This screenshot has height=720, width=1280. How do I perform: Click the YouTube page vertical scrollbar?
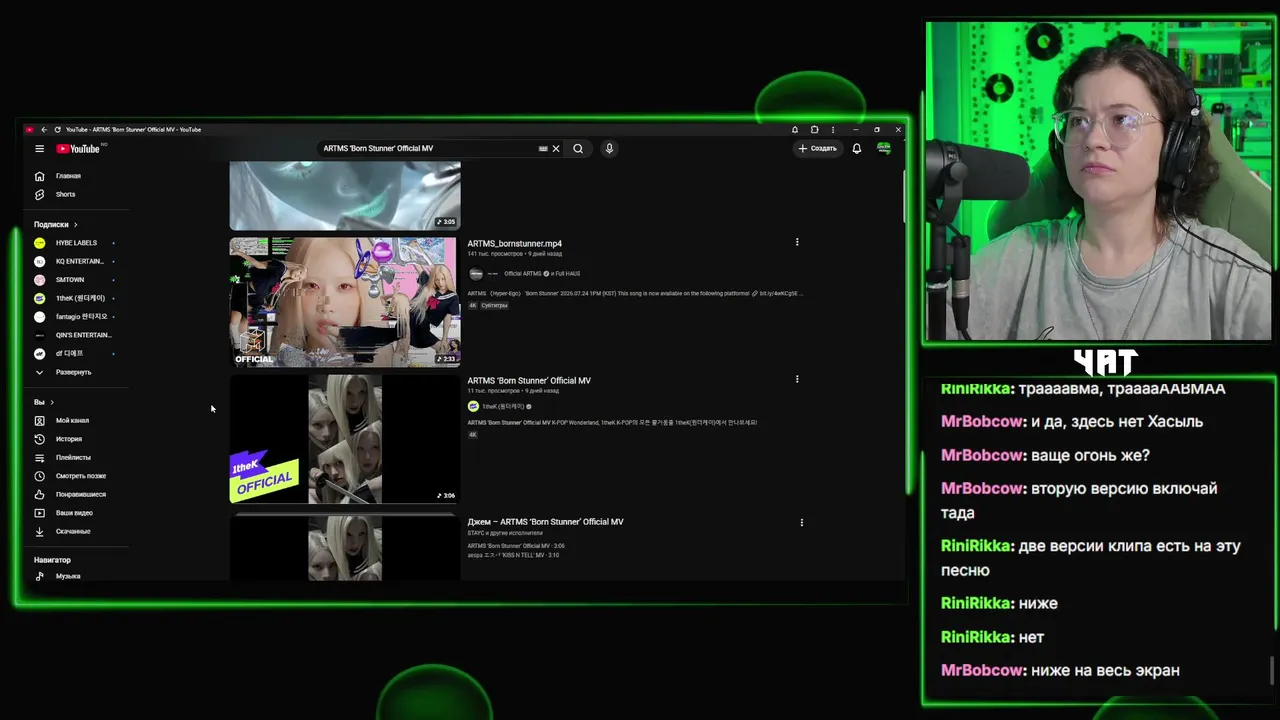tap(904, 195)
